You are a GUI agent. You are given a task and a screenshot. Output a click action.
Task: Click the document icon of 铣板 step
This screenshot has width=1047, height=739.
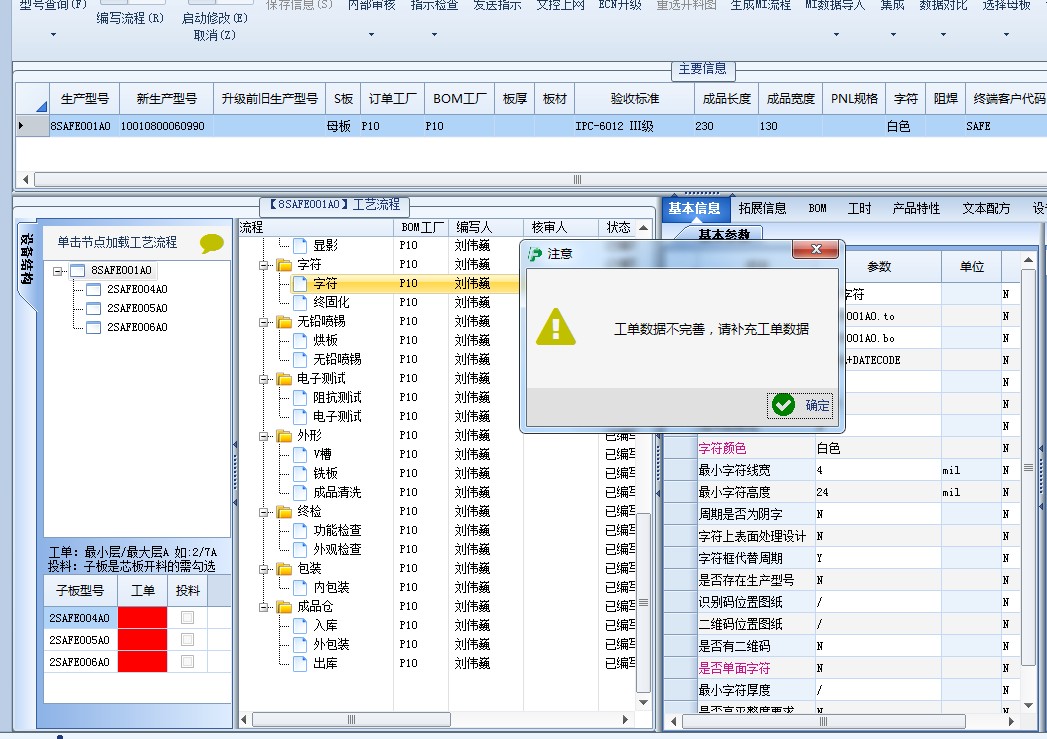pyautogui.click(x=300, y=473)
